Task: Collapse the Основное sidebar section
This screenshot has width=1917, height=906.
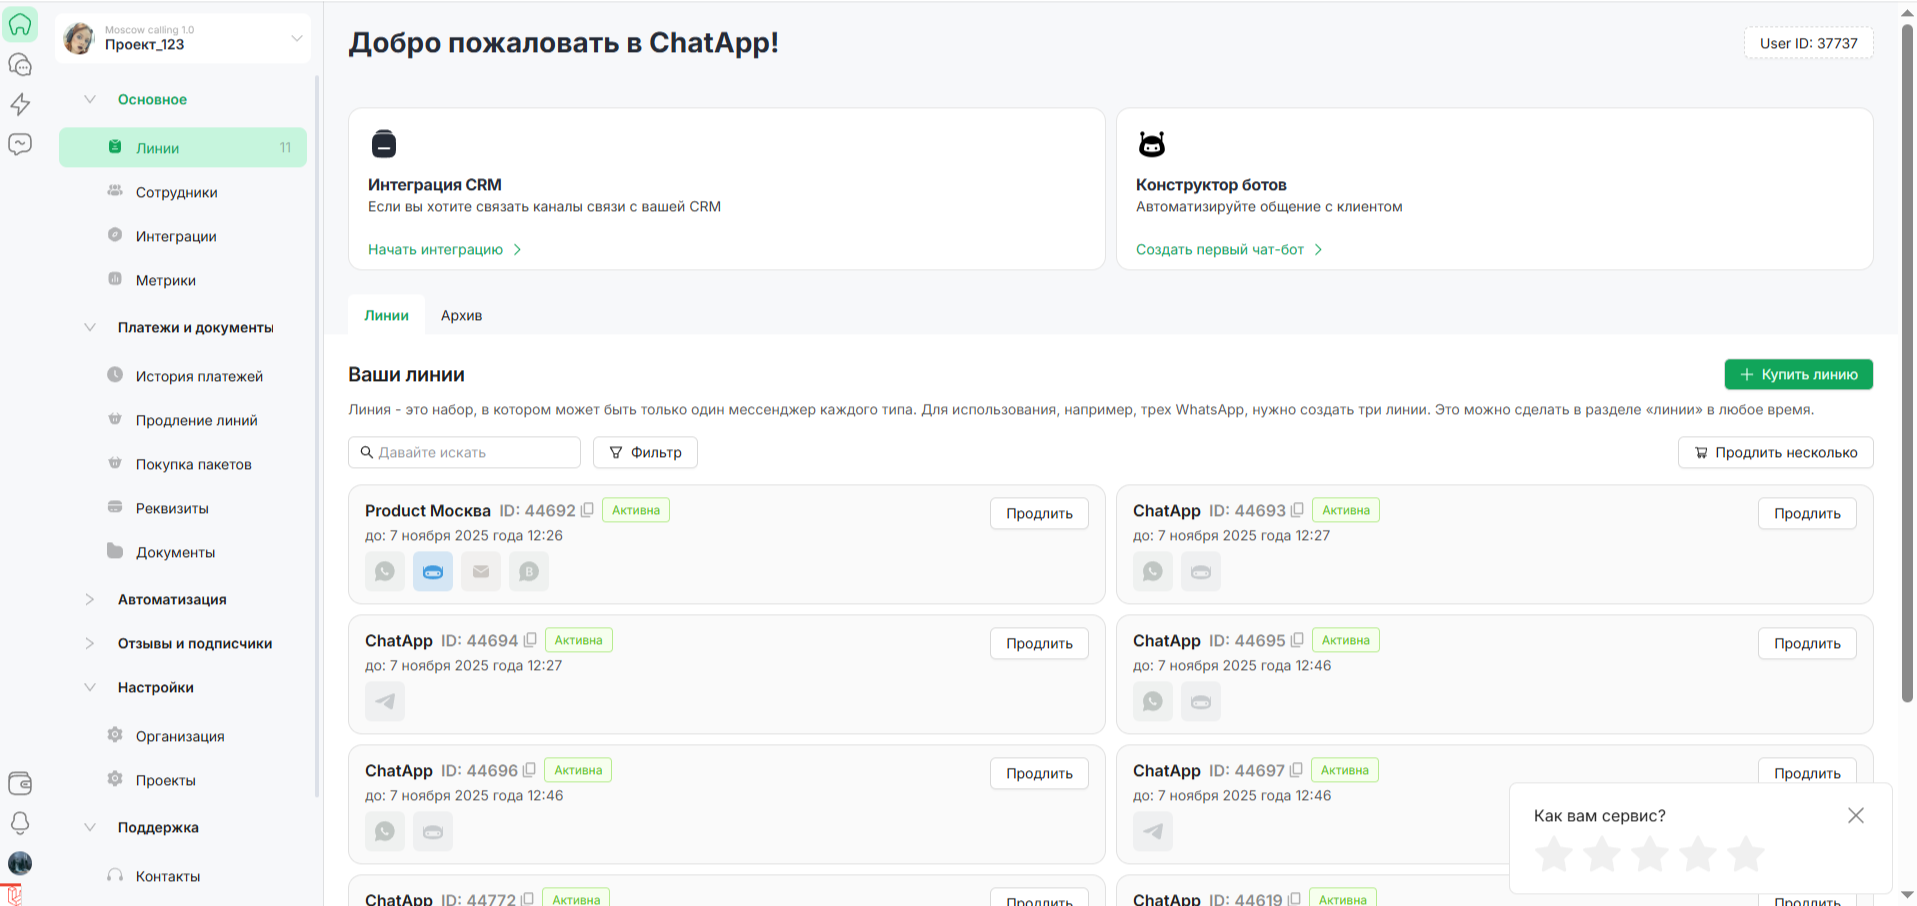Action: pyautogui.click(x=90, y=99)
